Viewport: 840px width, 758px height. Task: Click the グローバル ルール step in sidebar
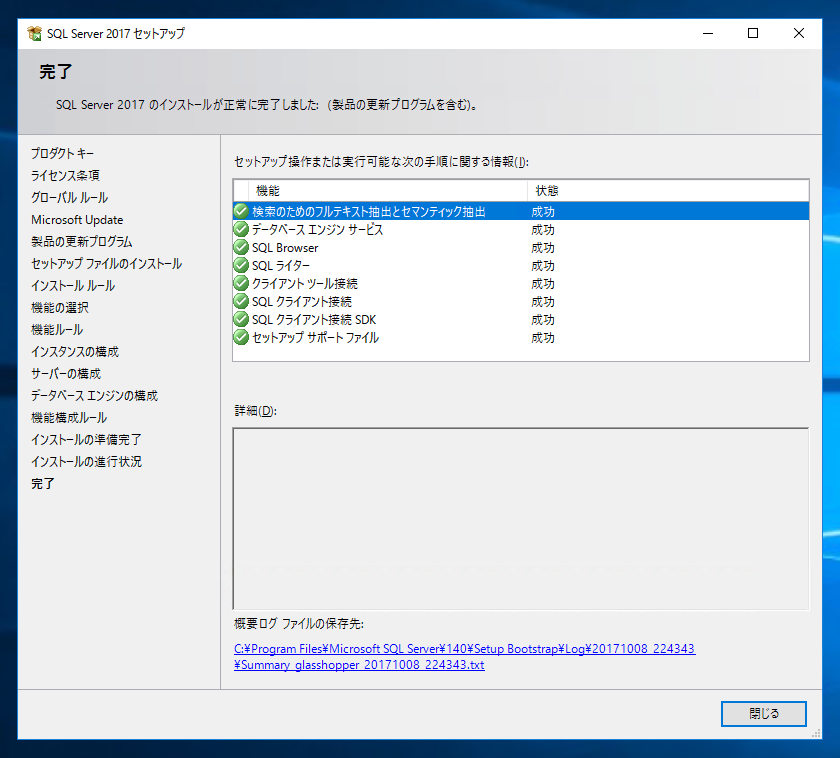coord(69,197)
